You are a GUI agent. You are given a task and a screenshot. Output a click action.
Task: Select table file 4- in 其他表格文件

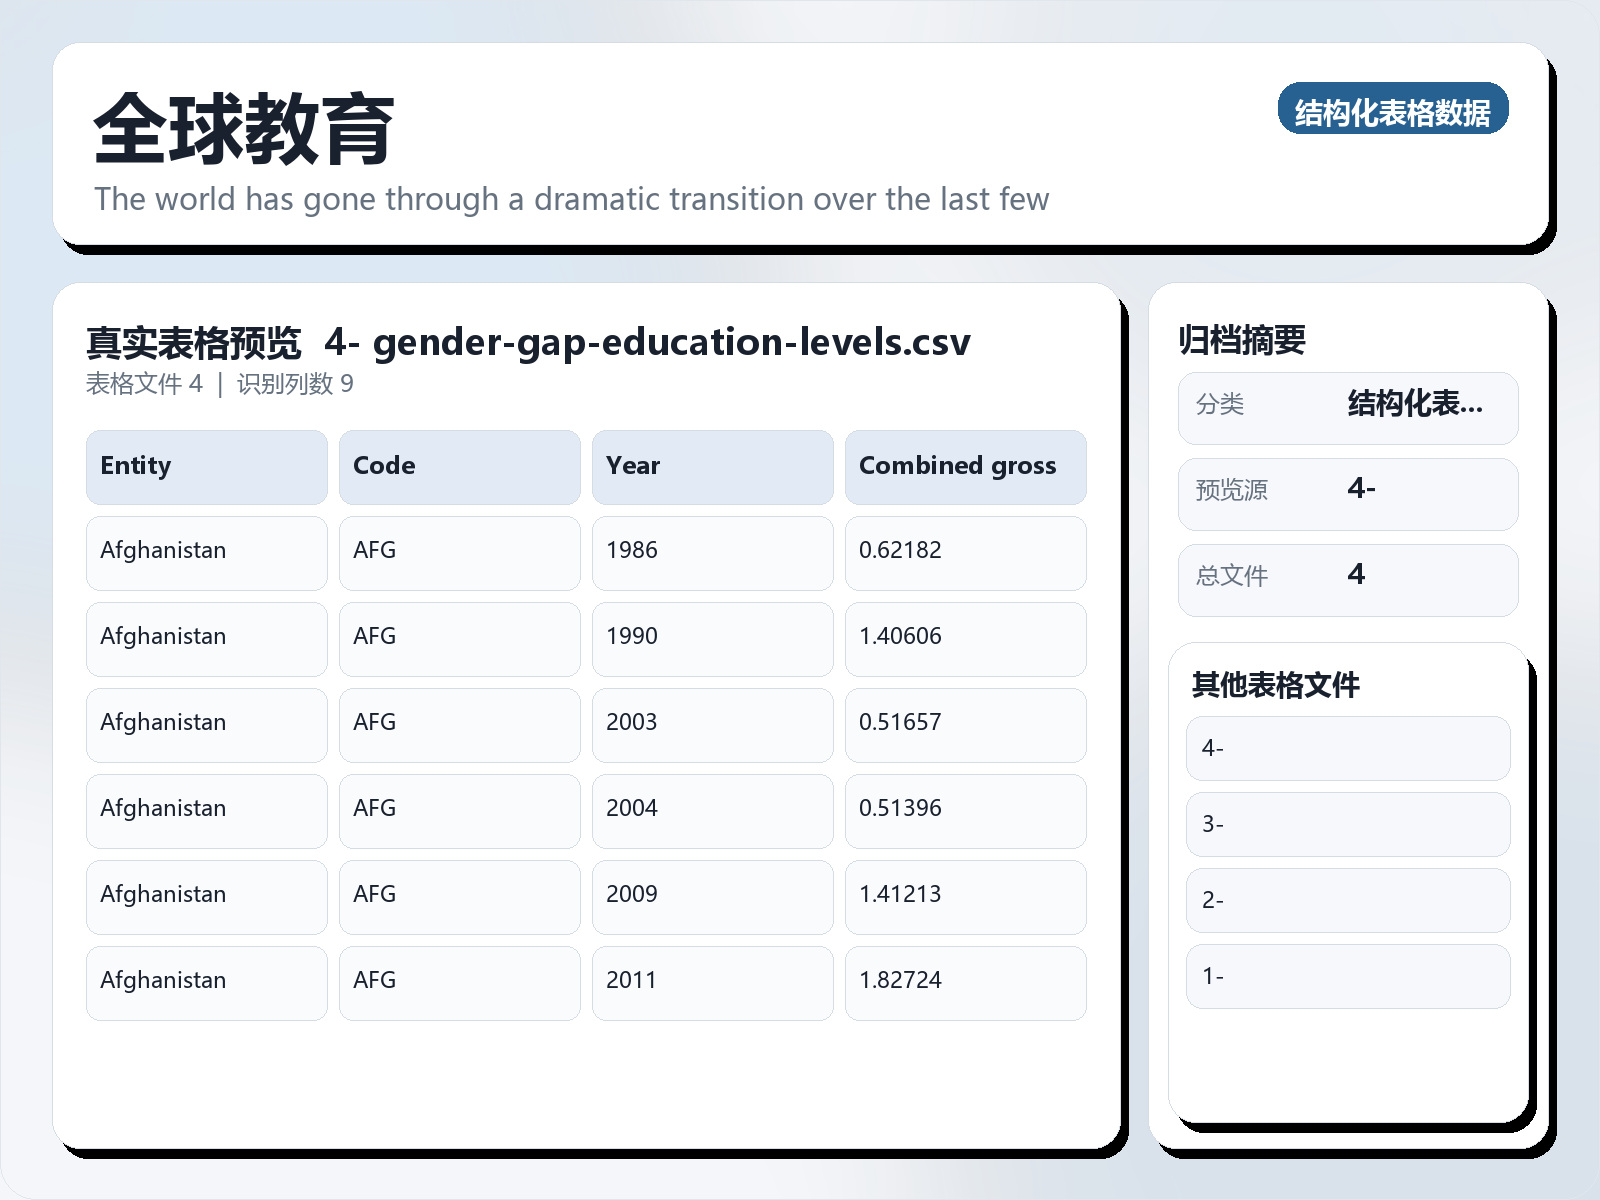[1347, 748]
